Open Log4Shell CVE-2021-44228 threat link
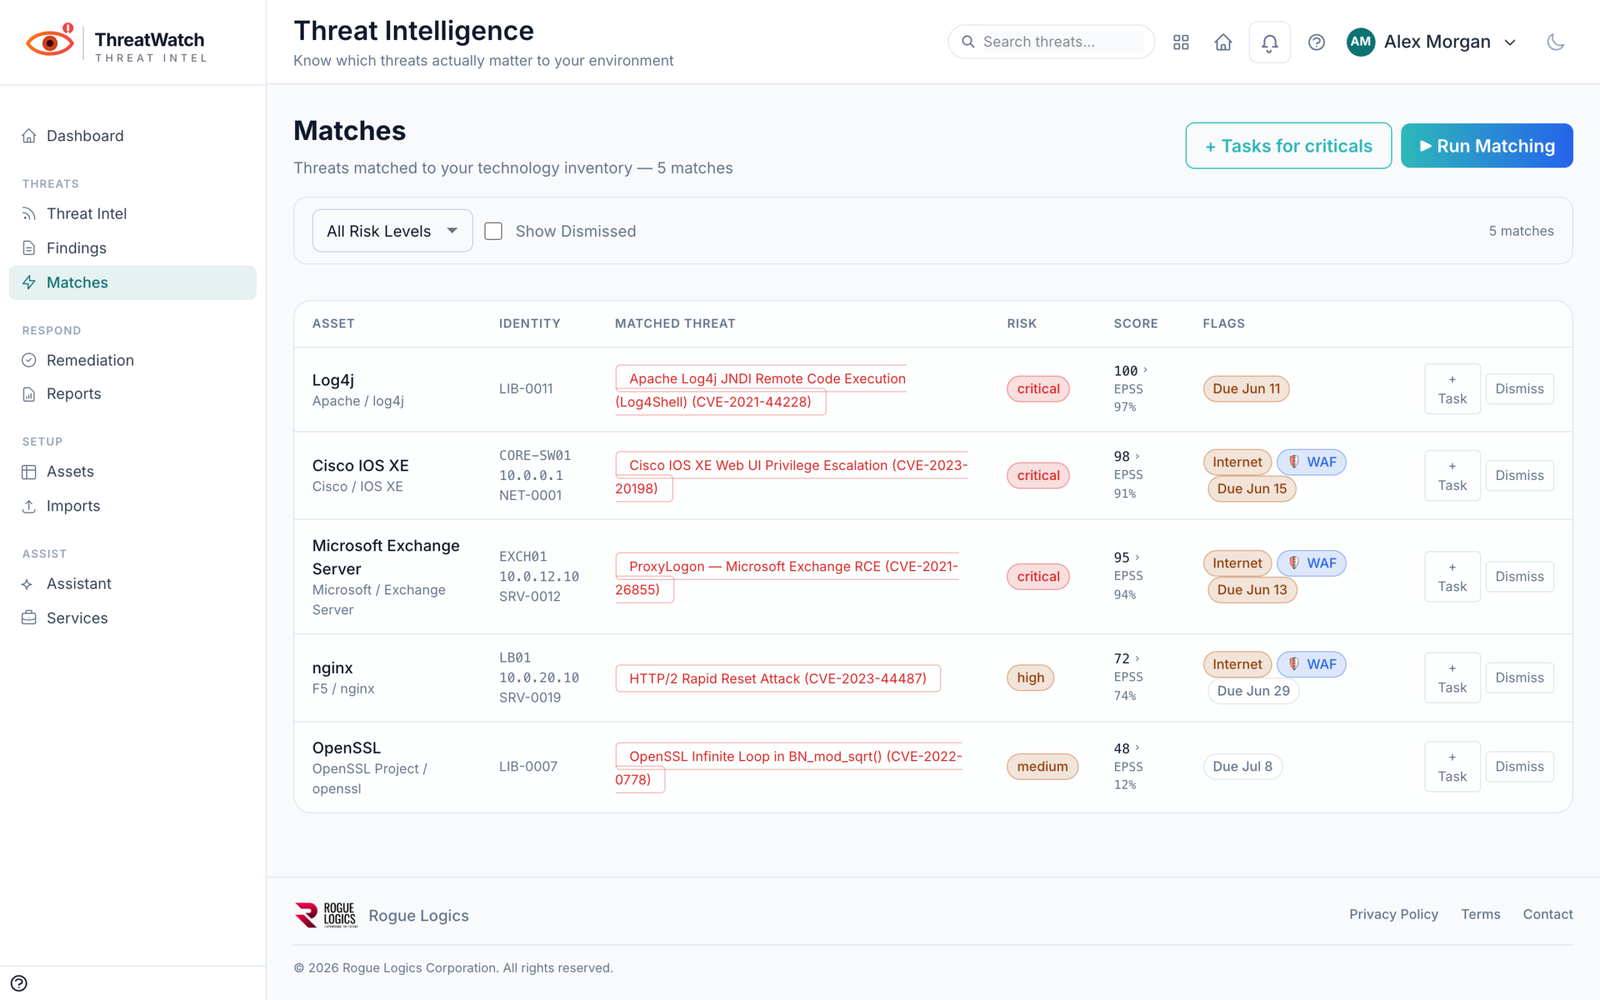This screenshot has height=1000, width=1600. [761, 390]
